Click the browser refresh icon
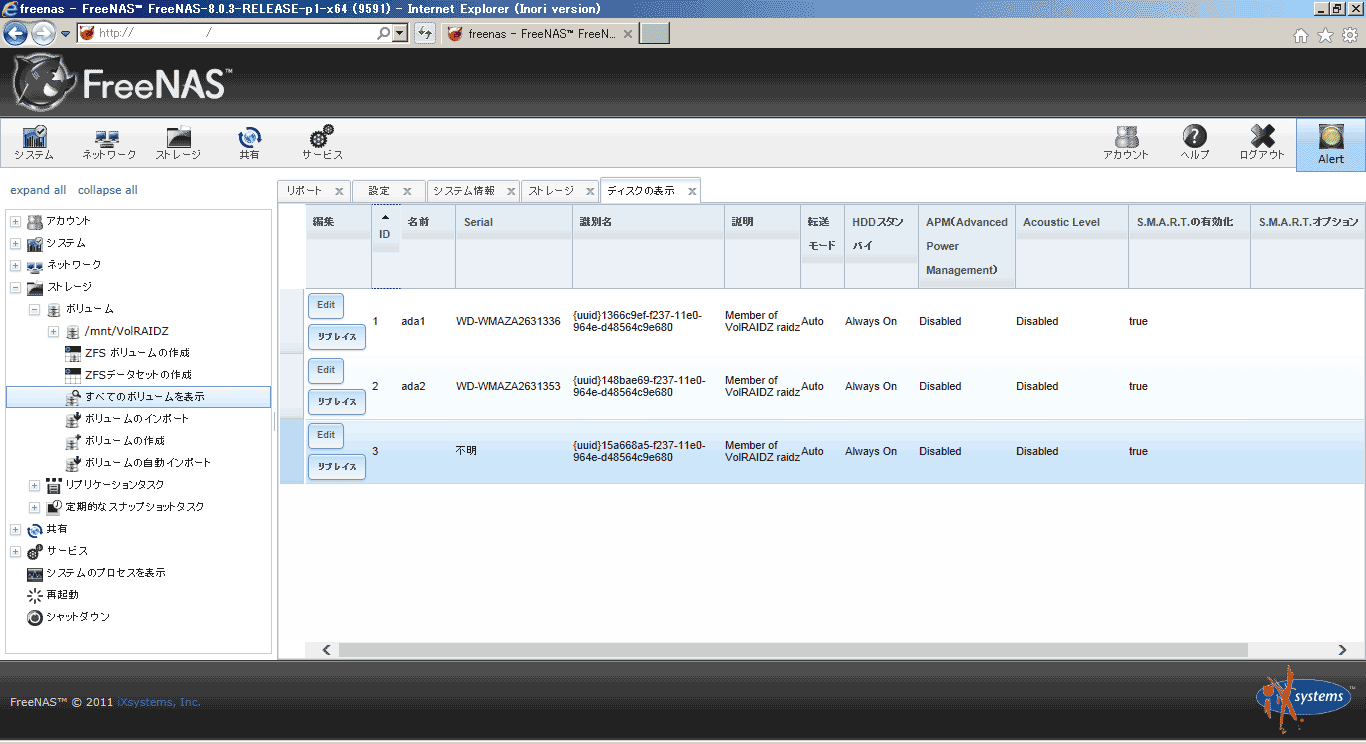 pos(425,33)
